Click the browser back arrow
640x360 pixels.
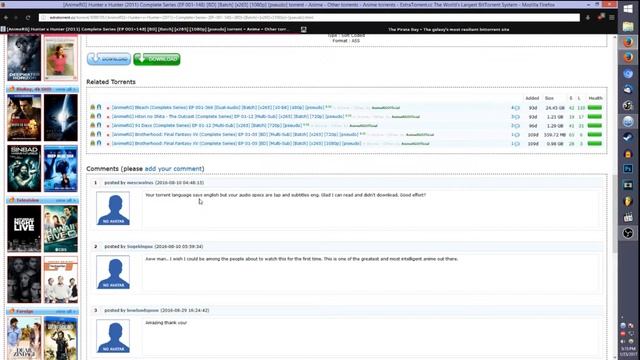[x=6, y=18]
